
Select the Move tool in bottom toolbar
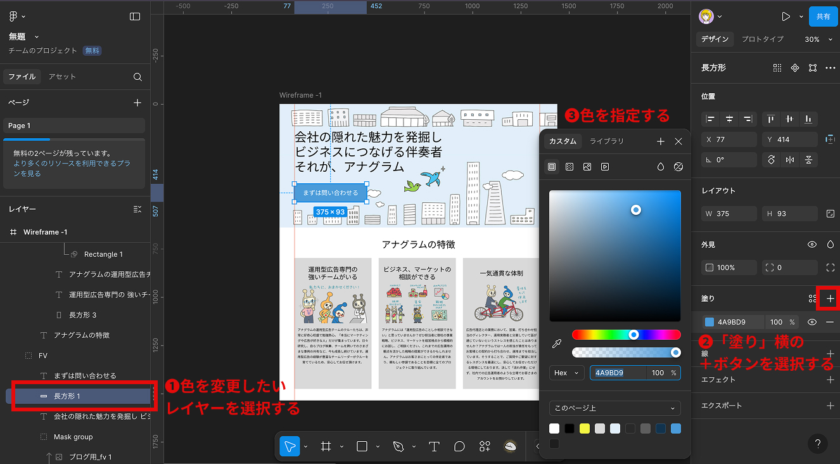coord(289,446)
